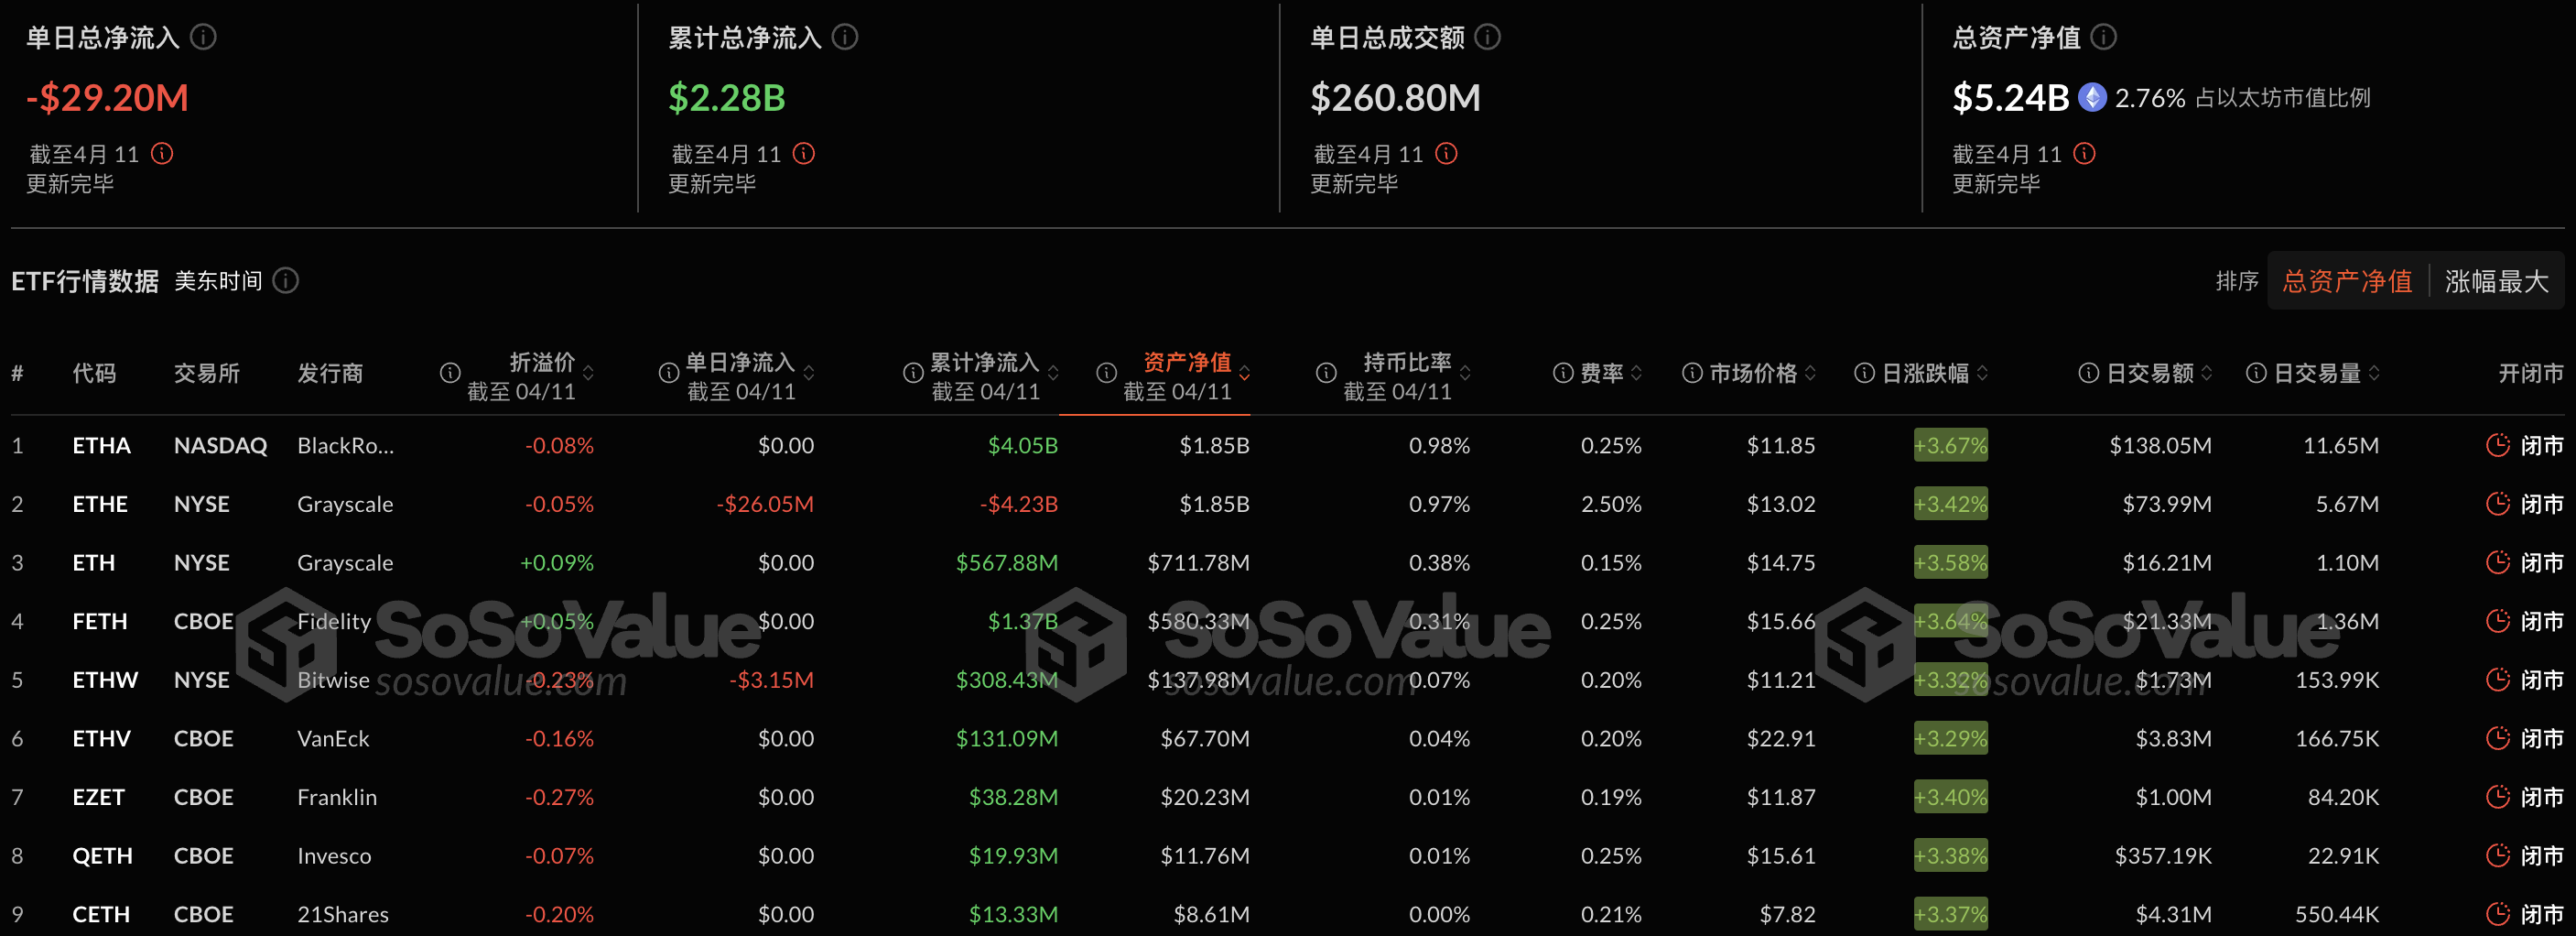The height and width of the screenshot is (936, 2576).
Task: Open the ETHA ticker link
Action: click(101, 445)
